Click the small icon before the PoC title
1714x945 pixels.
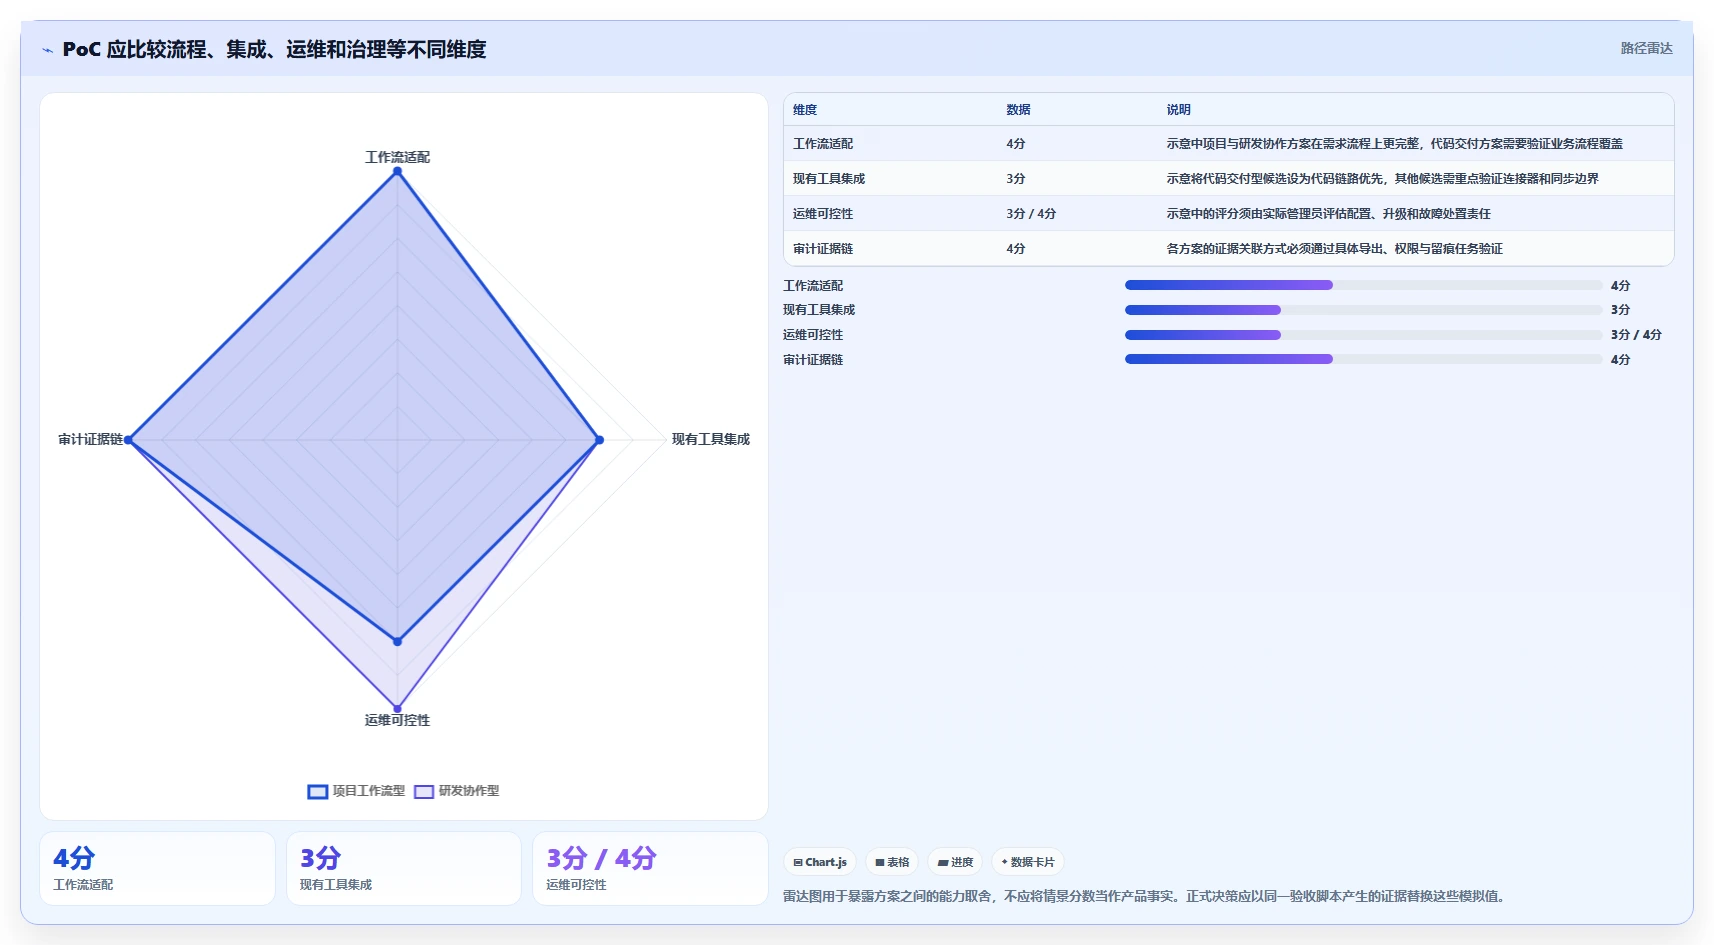(47, 50)
